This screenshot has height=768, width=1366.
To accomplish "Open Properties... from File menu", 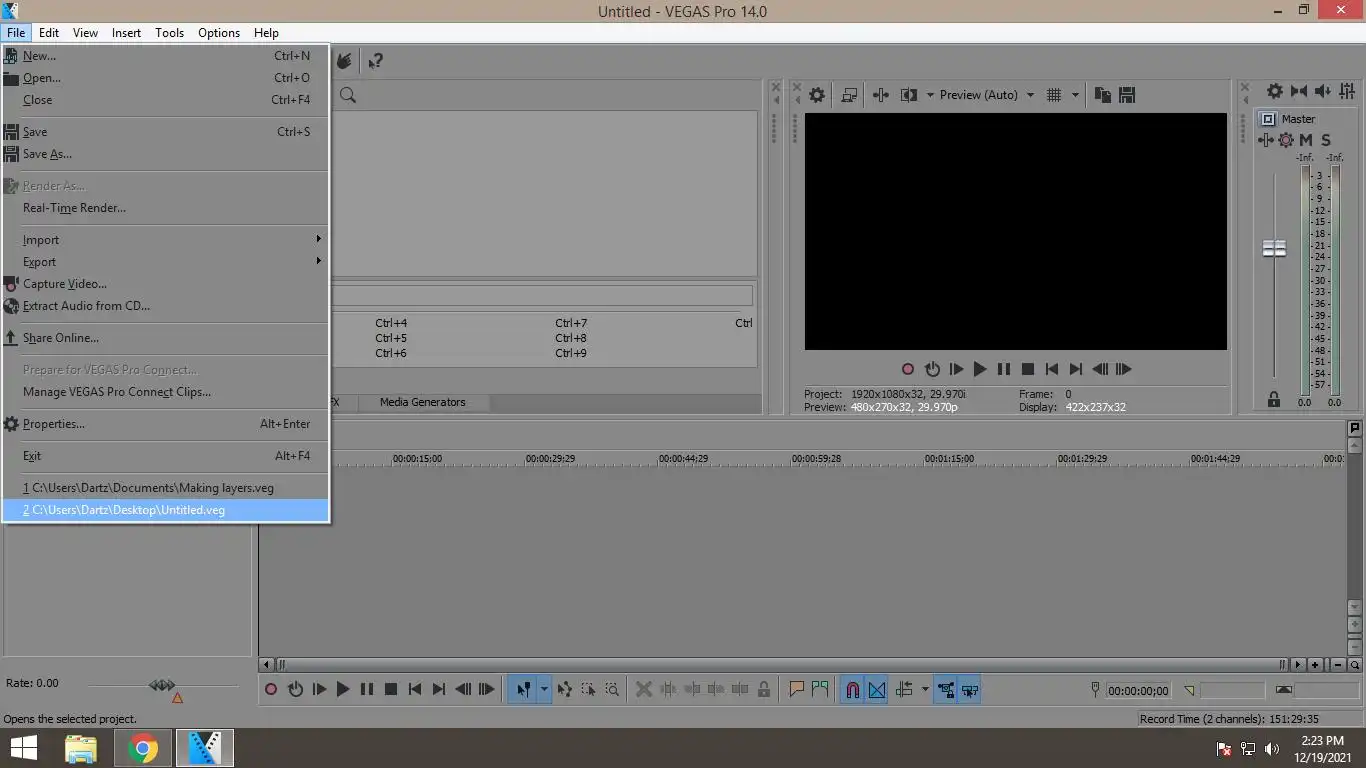I will pyautogui.click(x=165, y=424).
